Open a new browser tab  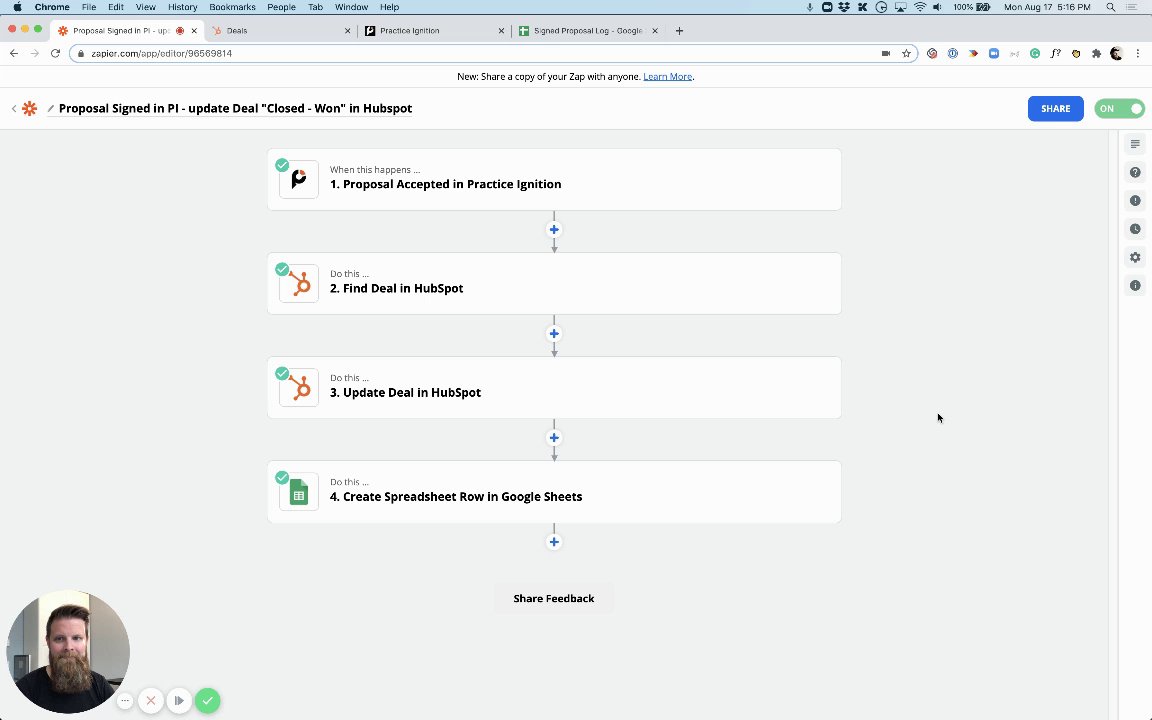(679, 31)
